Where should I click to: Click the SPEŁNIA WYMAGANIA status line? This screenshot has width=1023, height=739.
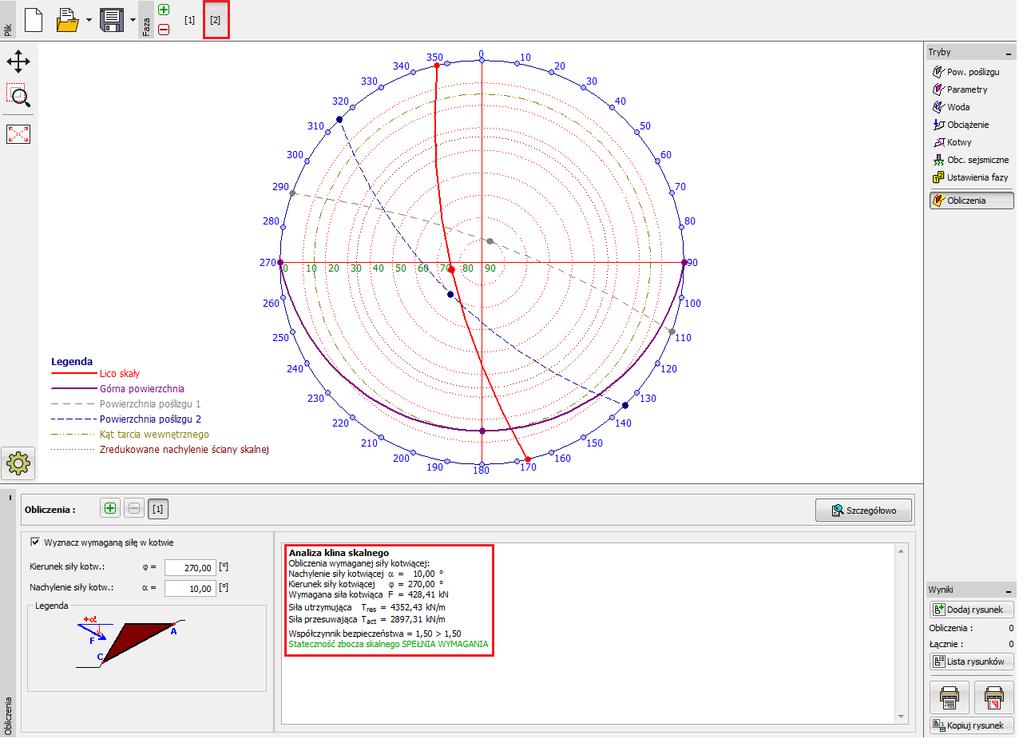(388, 644)
